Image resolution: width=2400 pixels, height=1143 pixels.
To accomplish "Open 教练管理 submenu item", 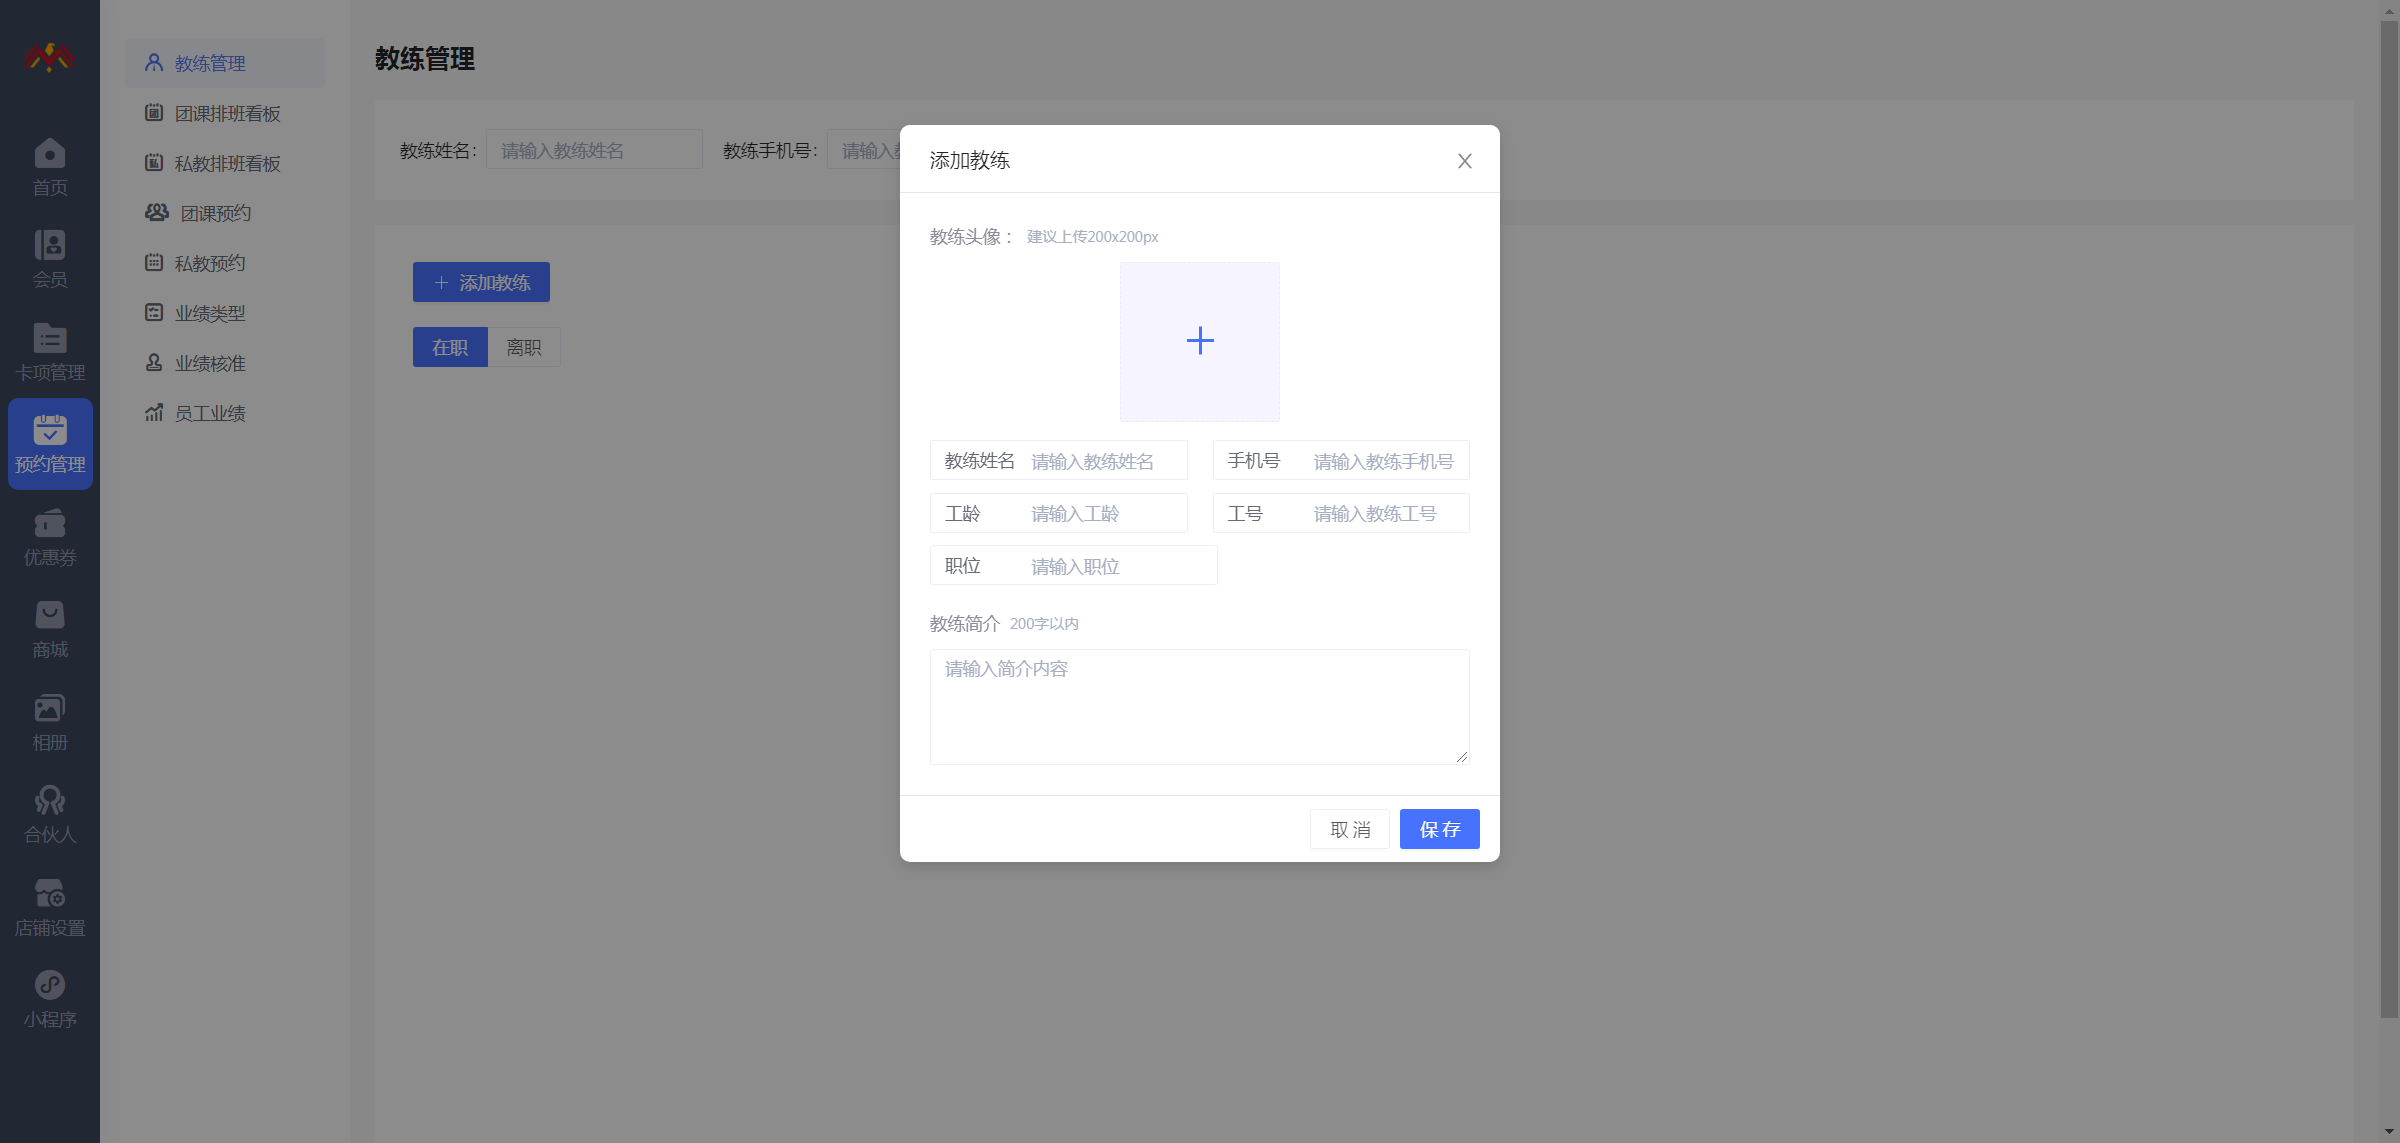I will [x=225, y=63].
